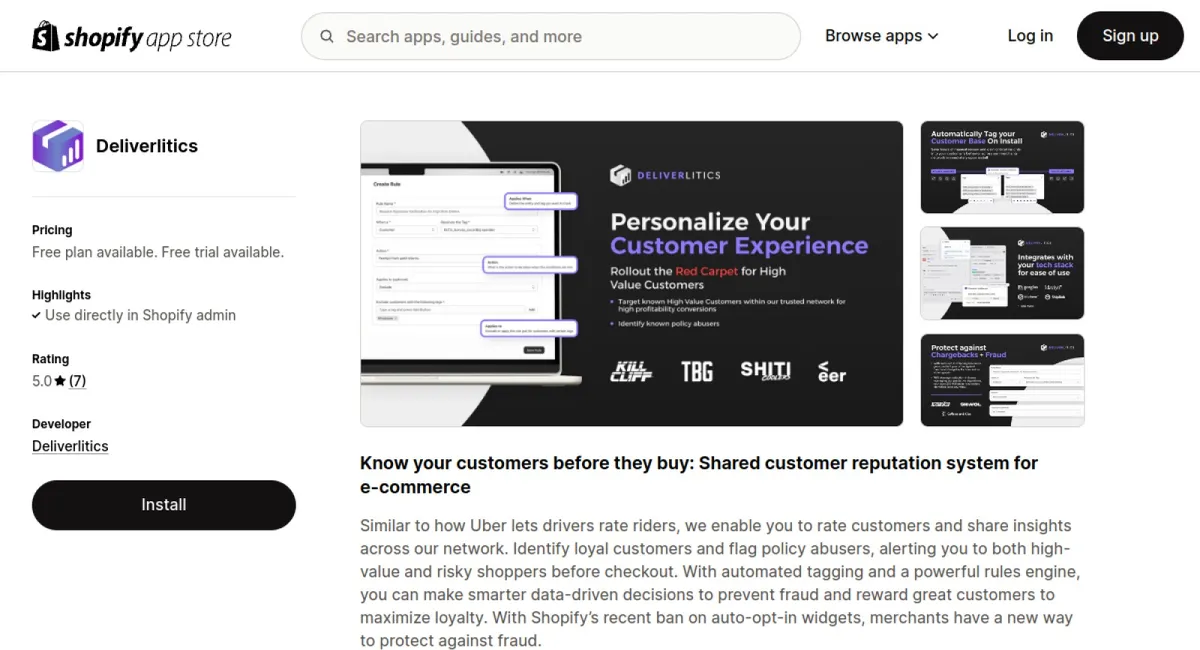Open Integrates with your tech stack thumbnail
The height and width of the screenshot is (650, 1200).
click(1002, 273)
